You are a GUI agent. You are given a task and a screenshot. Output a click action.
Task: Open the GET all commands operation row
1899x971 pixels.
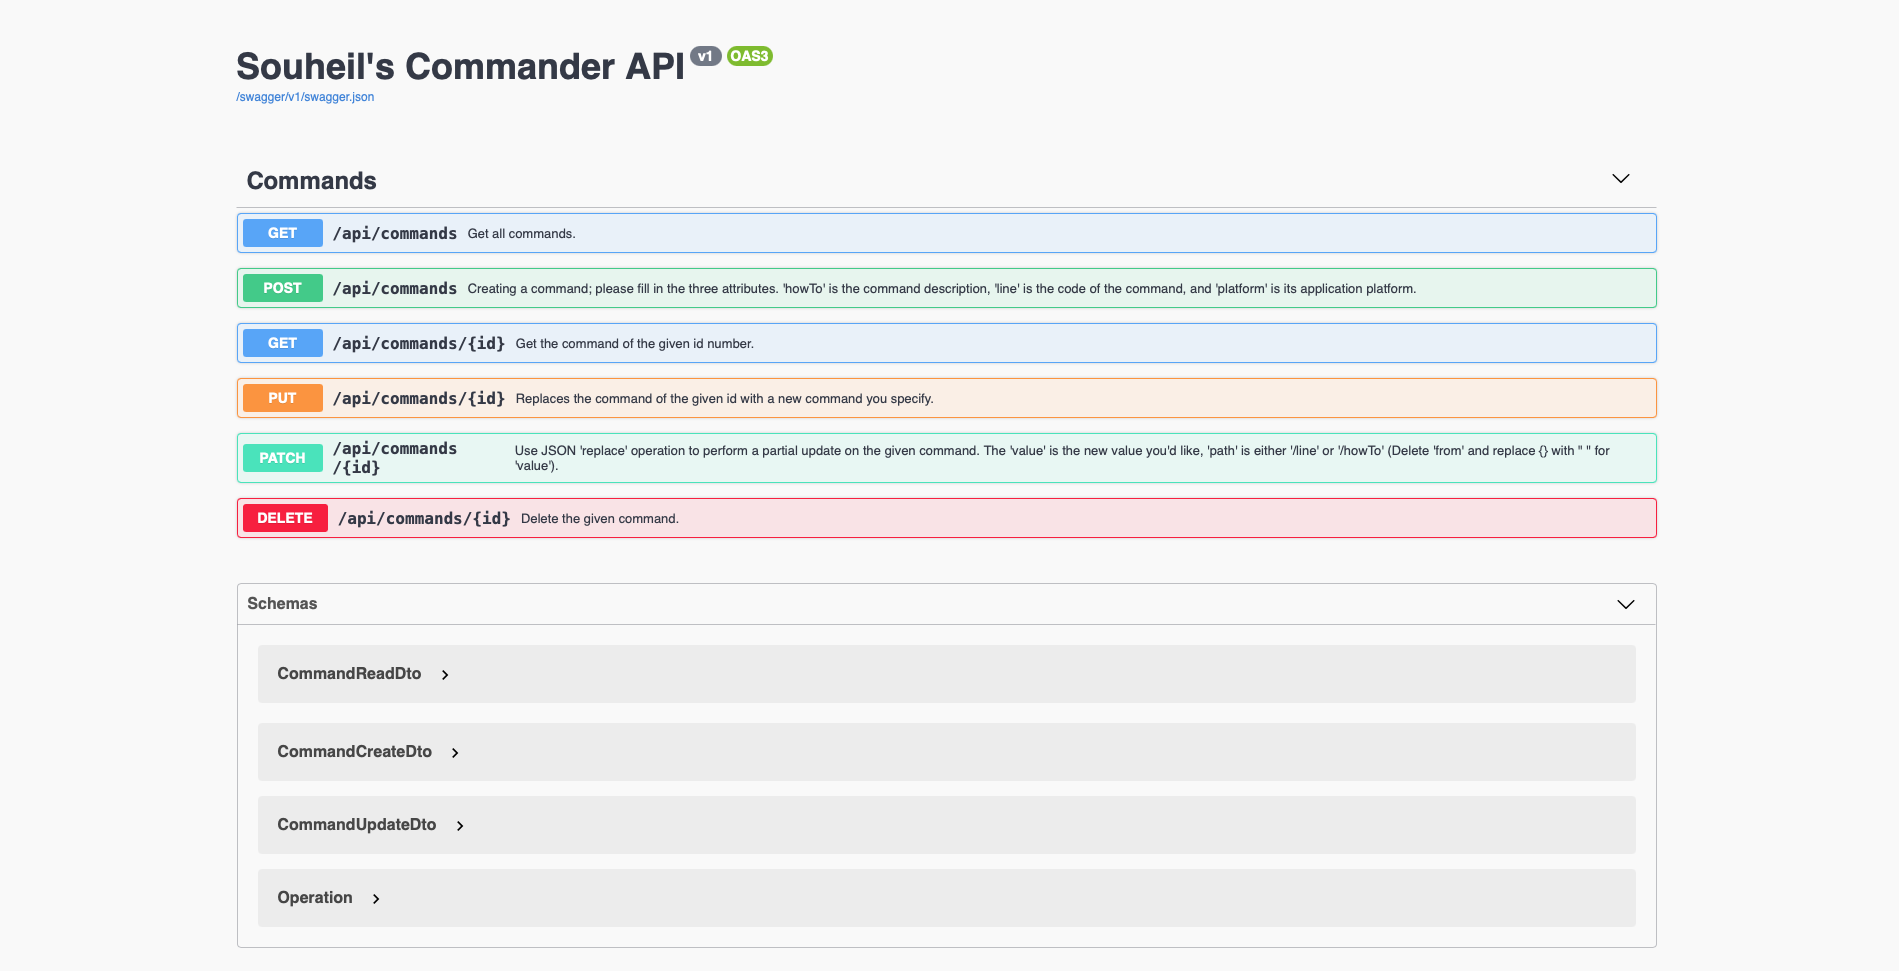[900, 232]
